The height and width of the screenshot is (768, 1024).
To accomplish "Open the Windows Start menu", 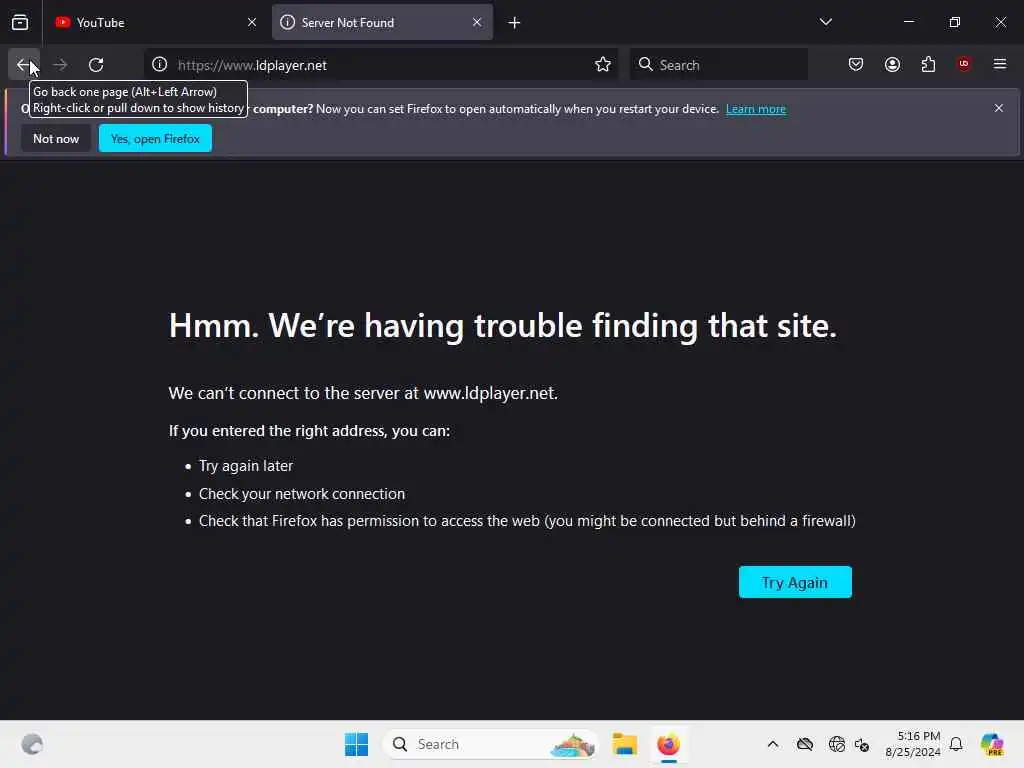I will [357, 744].
